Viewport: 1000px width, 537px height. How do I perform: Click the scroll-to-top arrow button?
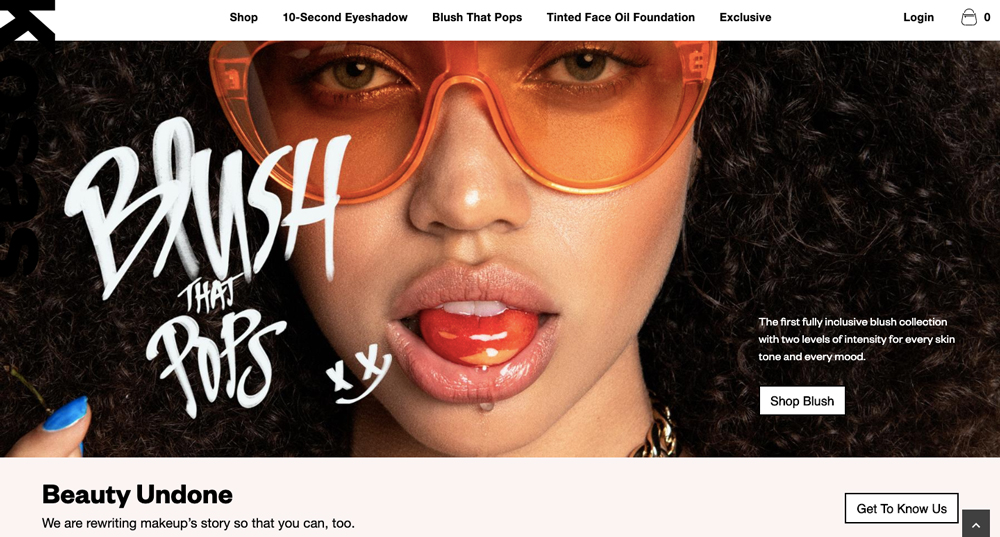point(976,524)
